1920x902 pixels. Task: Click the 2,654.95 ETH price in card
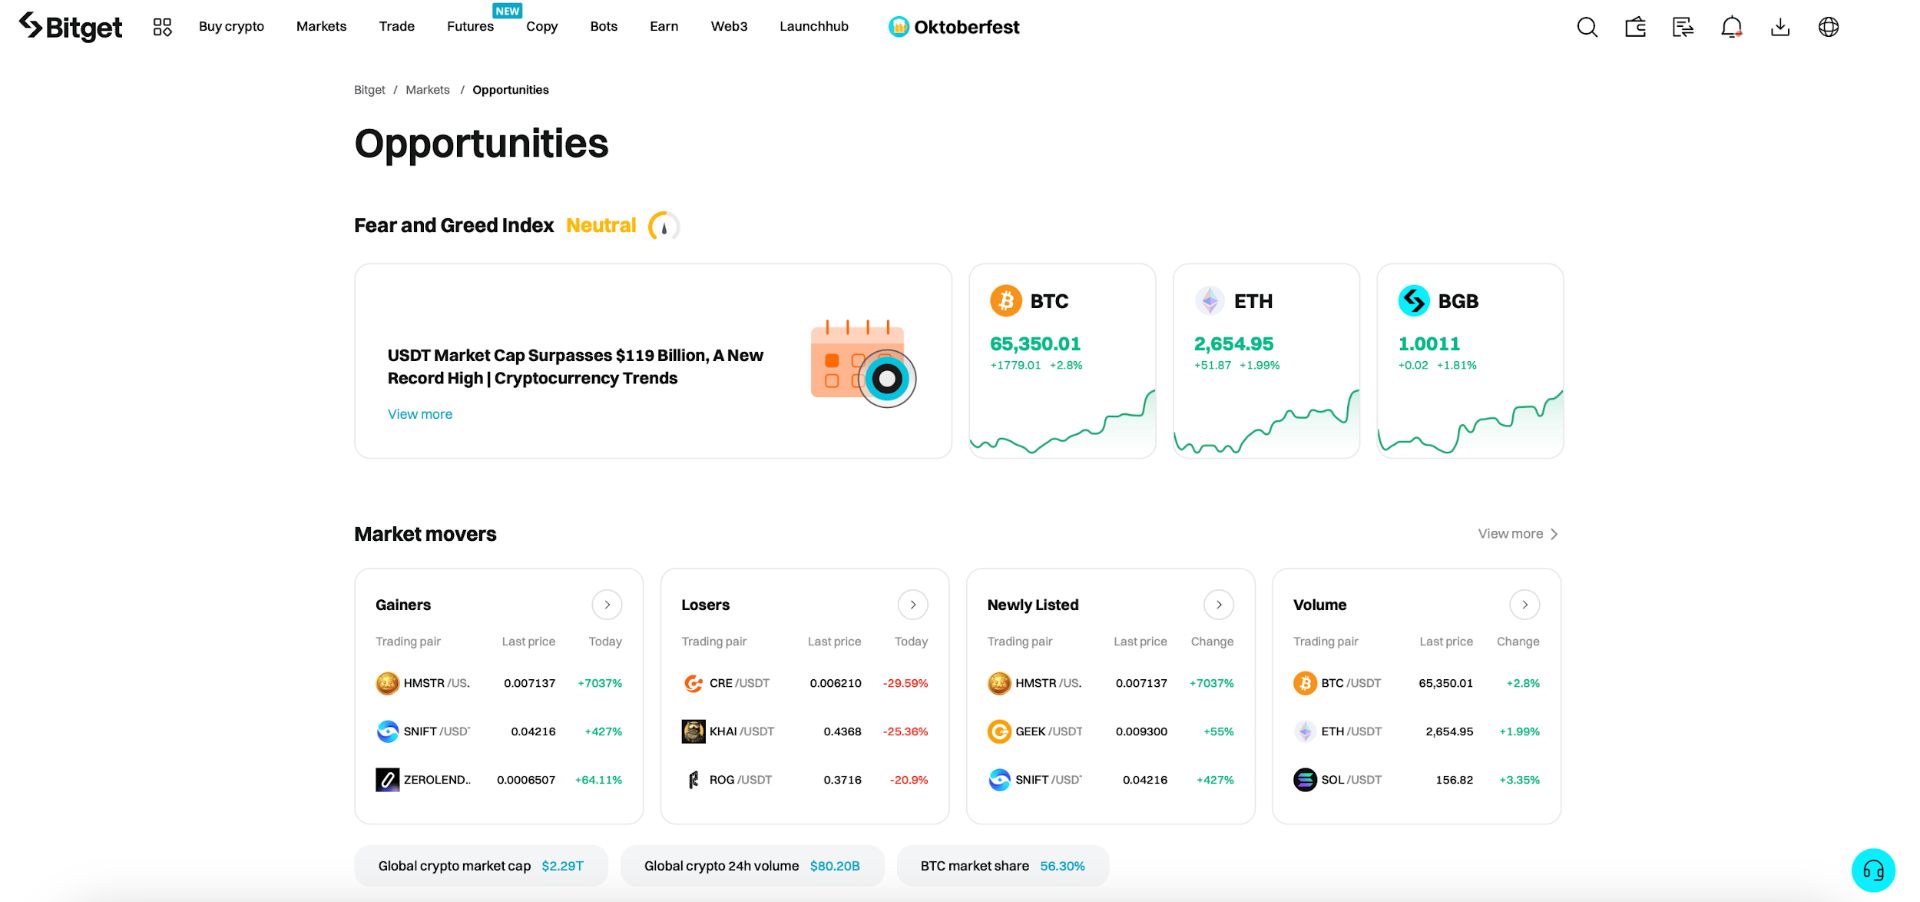coord(1234,344)
